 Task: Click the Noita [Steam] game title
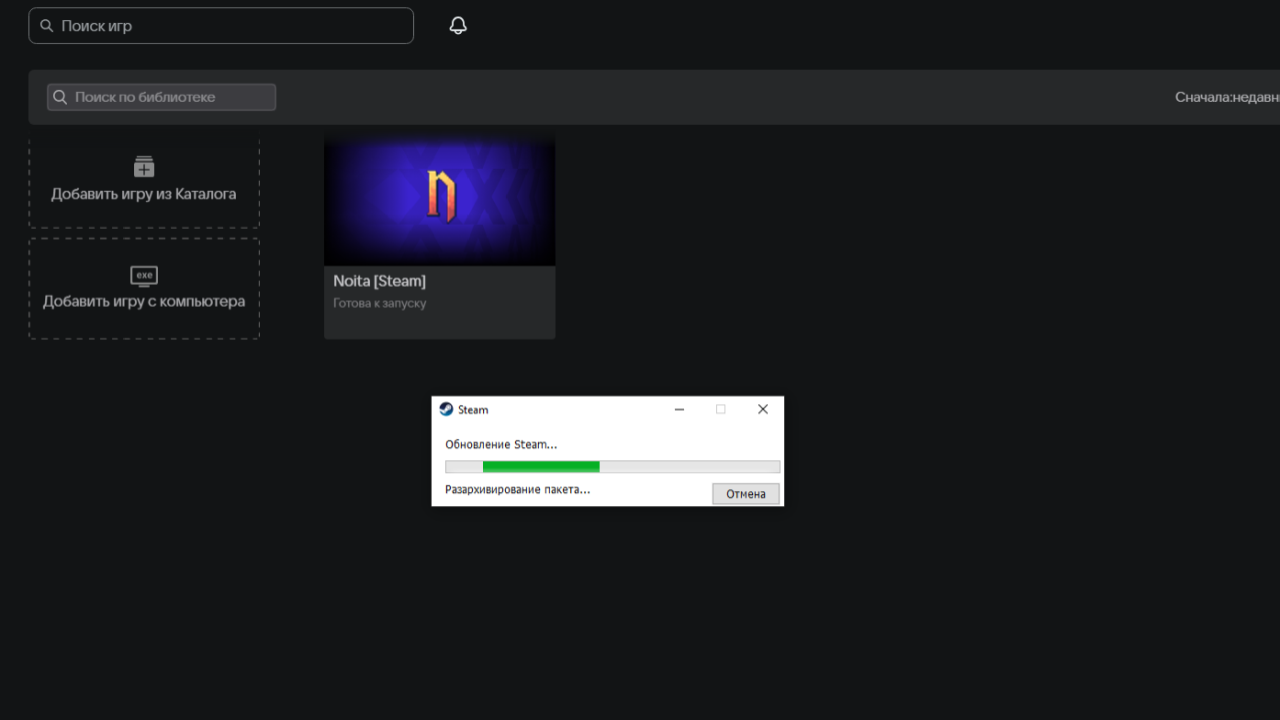point(380,281)
